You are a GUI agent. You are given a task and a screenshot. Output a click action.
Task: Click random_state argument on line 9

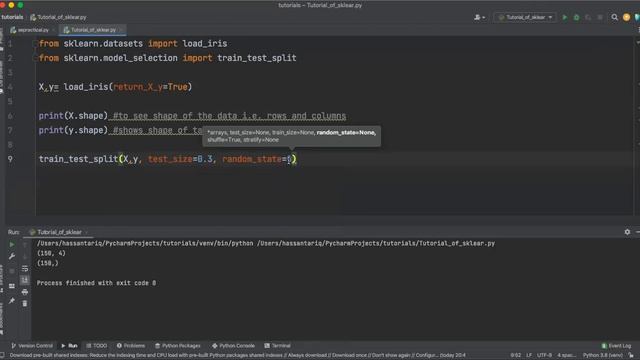click(x=257, y=159)
